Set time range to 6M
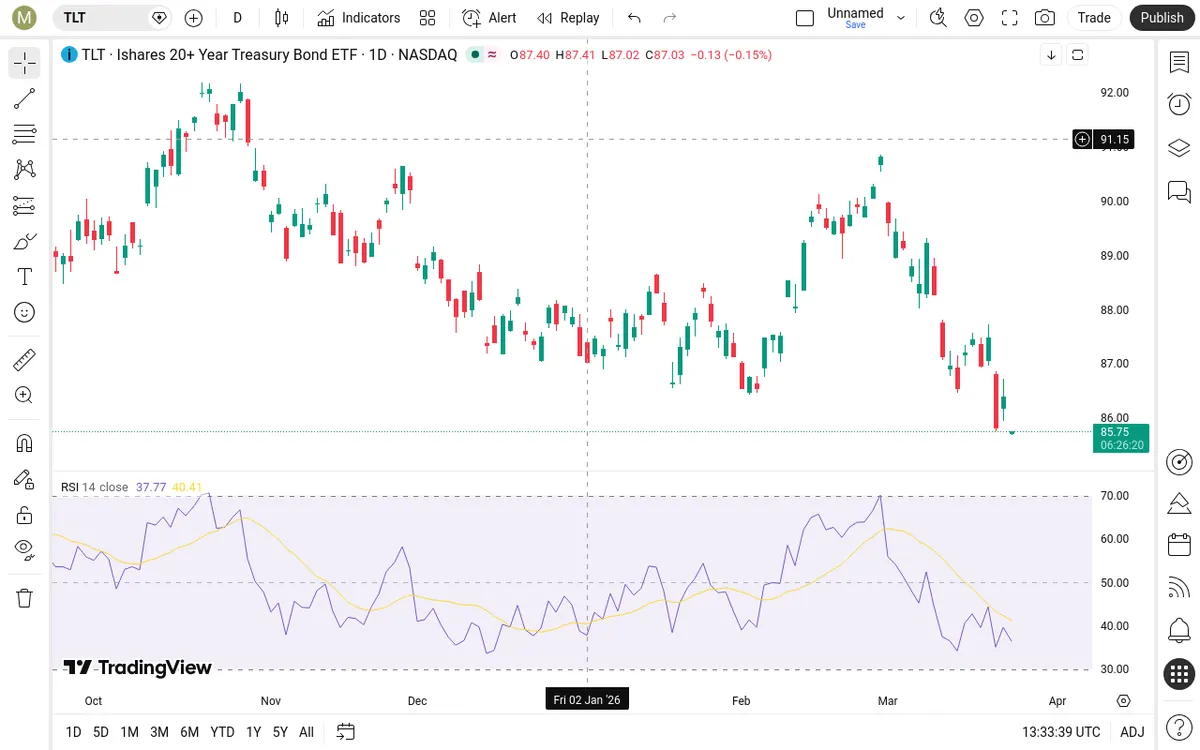Viewport: 1200px width, 750px height. pos(189,732)
